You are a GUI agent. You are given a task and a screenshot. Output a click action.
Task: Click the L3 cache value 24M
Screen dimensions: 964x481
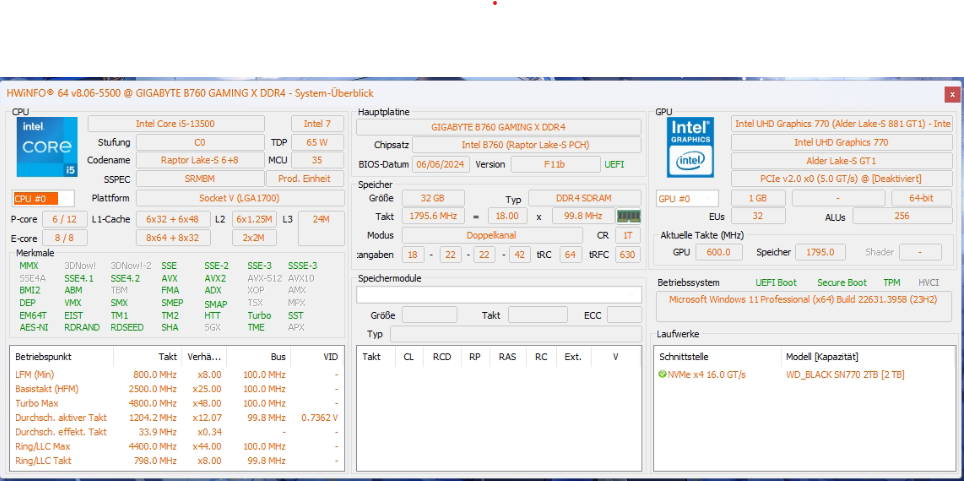[321, 228]
